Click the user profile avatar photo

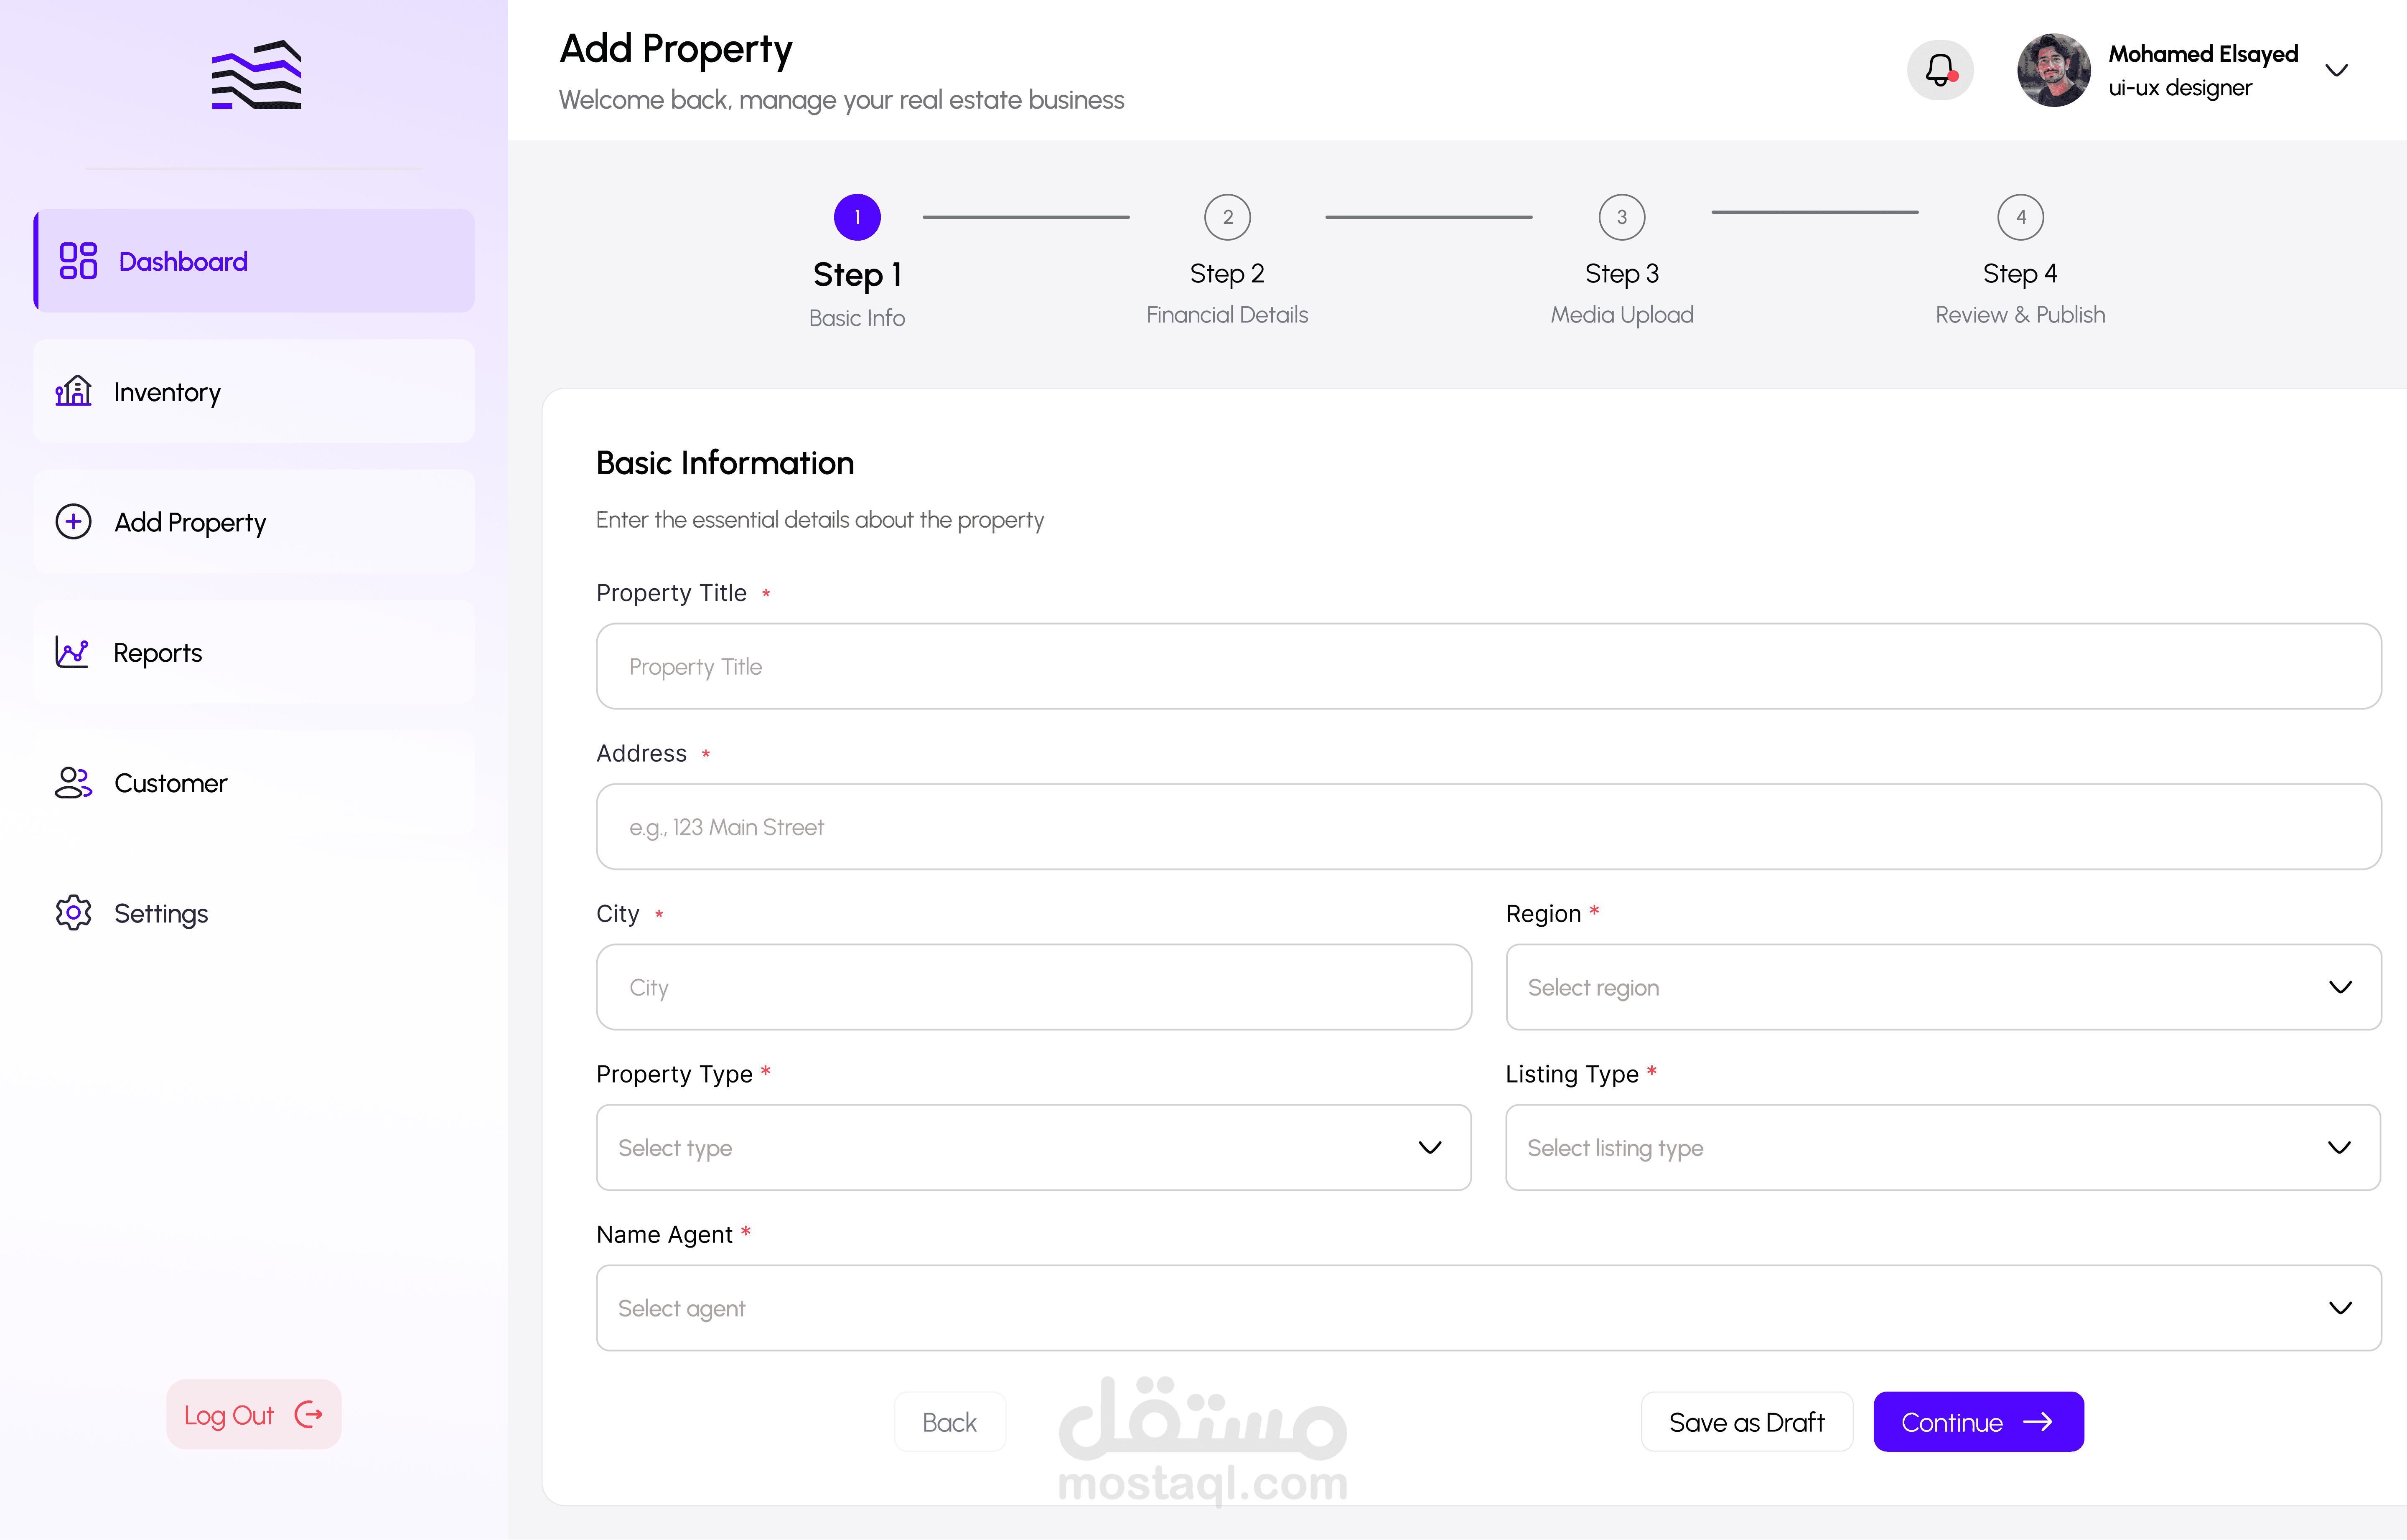(2053, 70)
